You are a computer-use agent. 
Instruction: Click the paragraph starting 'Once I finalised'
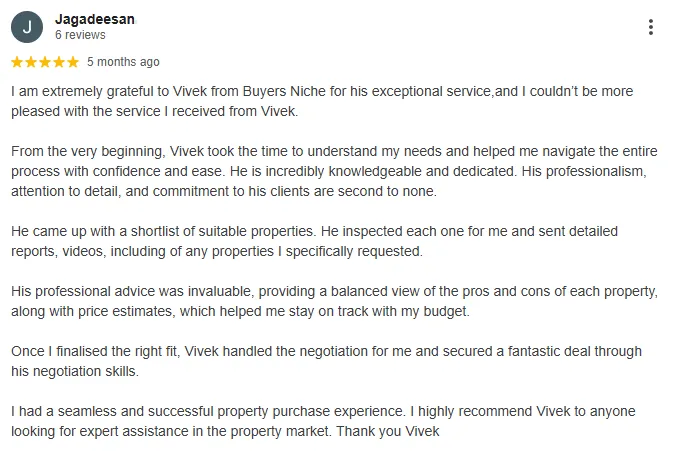tap(327, 361)
